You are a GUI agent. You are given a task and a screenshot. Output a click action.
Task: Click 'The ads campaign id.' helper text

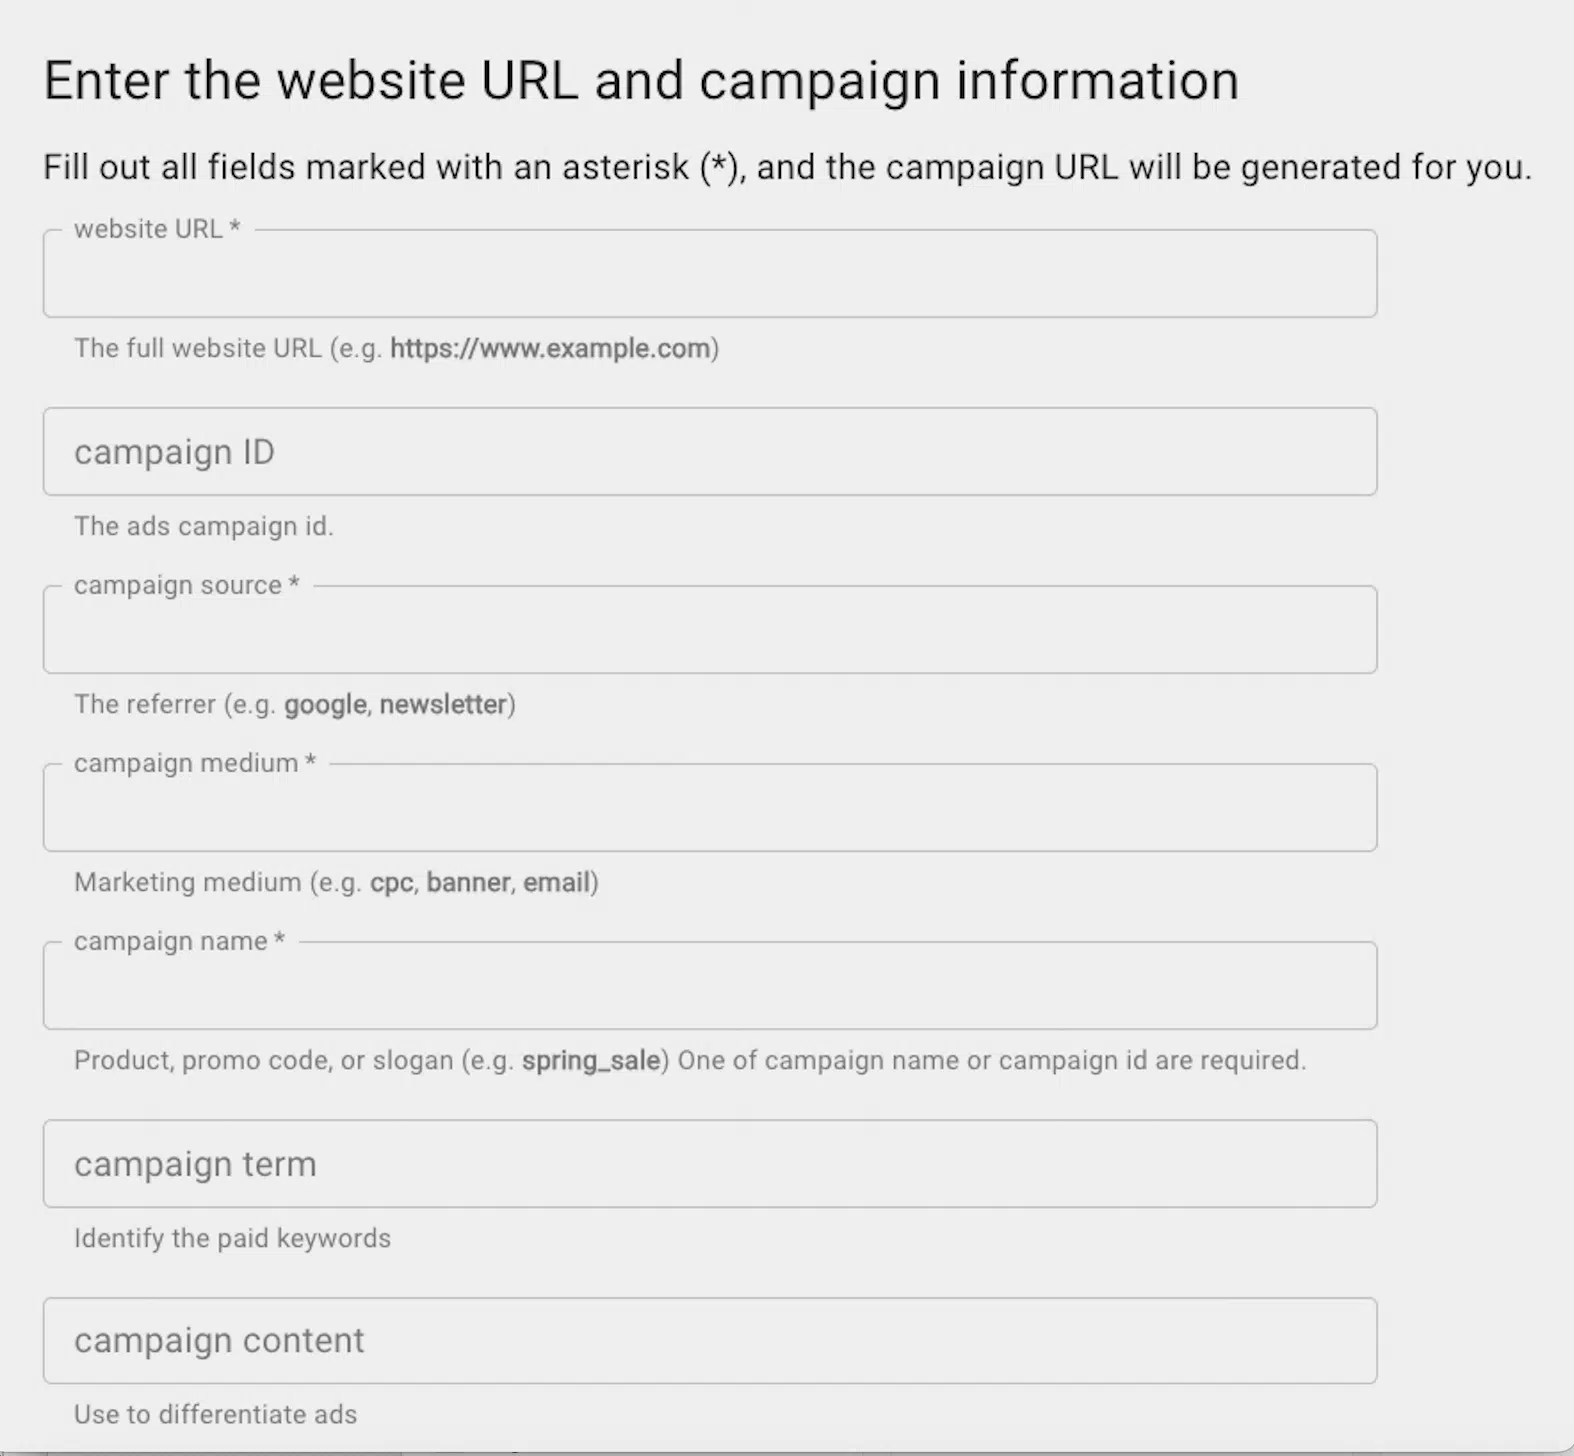click(x=204, y=526)
